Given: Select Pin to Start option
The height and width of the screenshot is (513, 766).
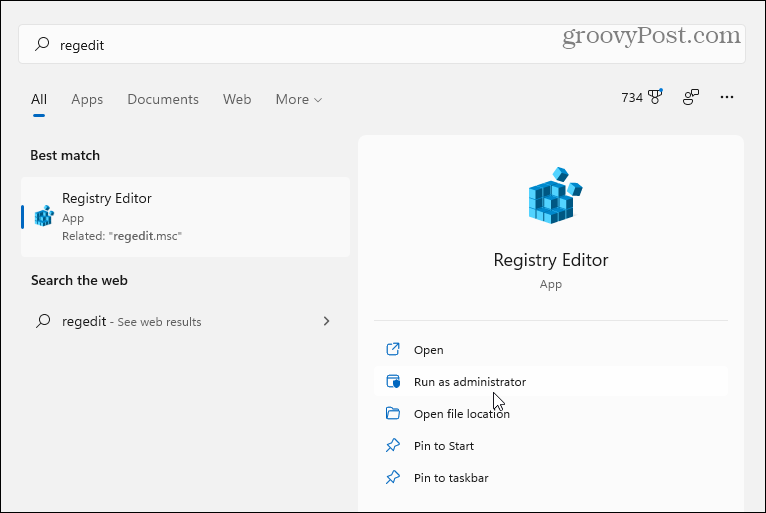Looking at the screenshot, I should point(443,446).
